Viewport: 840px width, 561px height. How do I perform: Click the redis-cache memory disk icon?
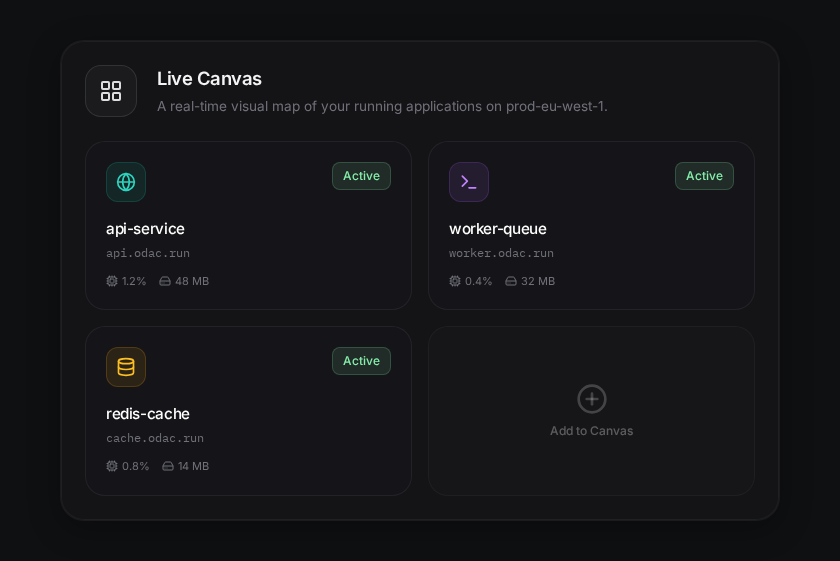(x=168, y=466)
